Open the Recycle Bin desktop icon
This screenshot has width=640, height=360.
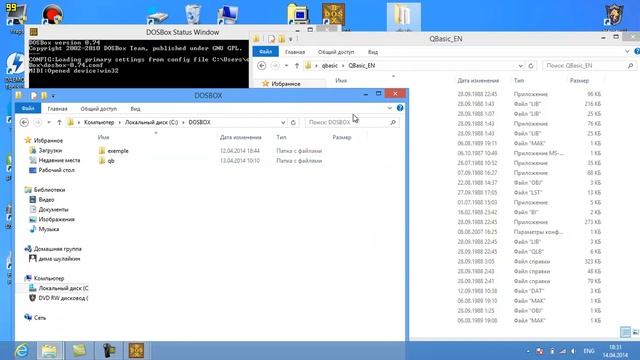(x=193, y=14)
